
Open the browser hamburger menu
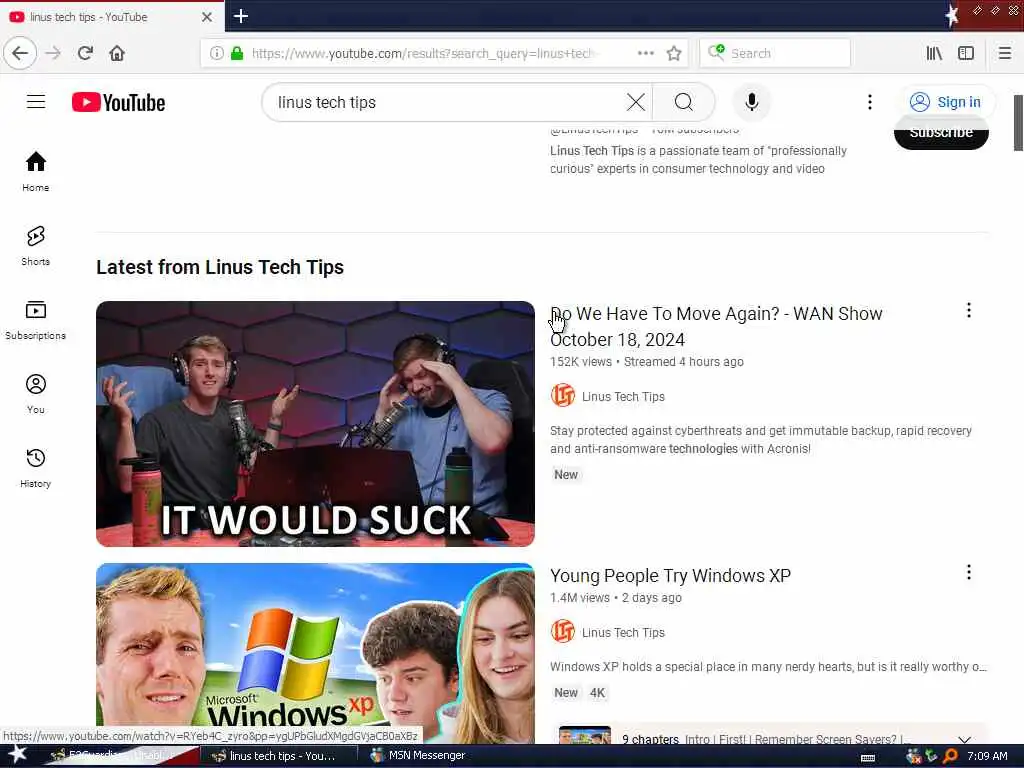pos(1004,54)
